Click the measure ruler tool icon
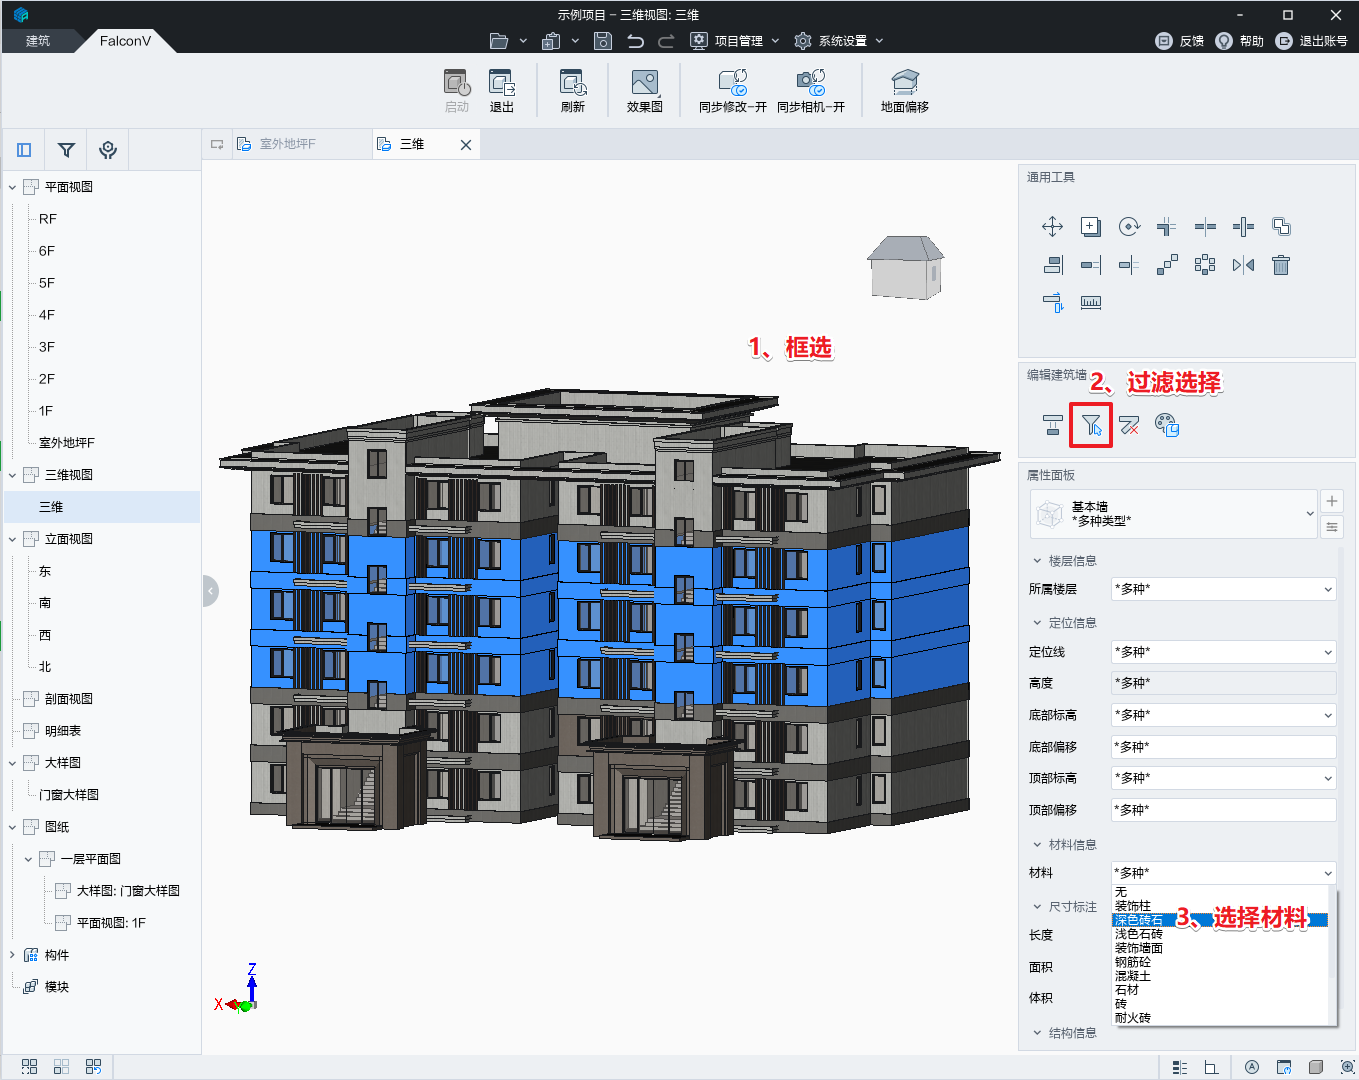Viewport: 1359px width, 1080px height. [x=1091, y=303]
